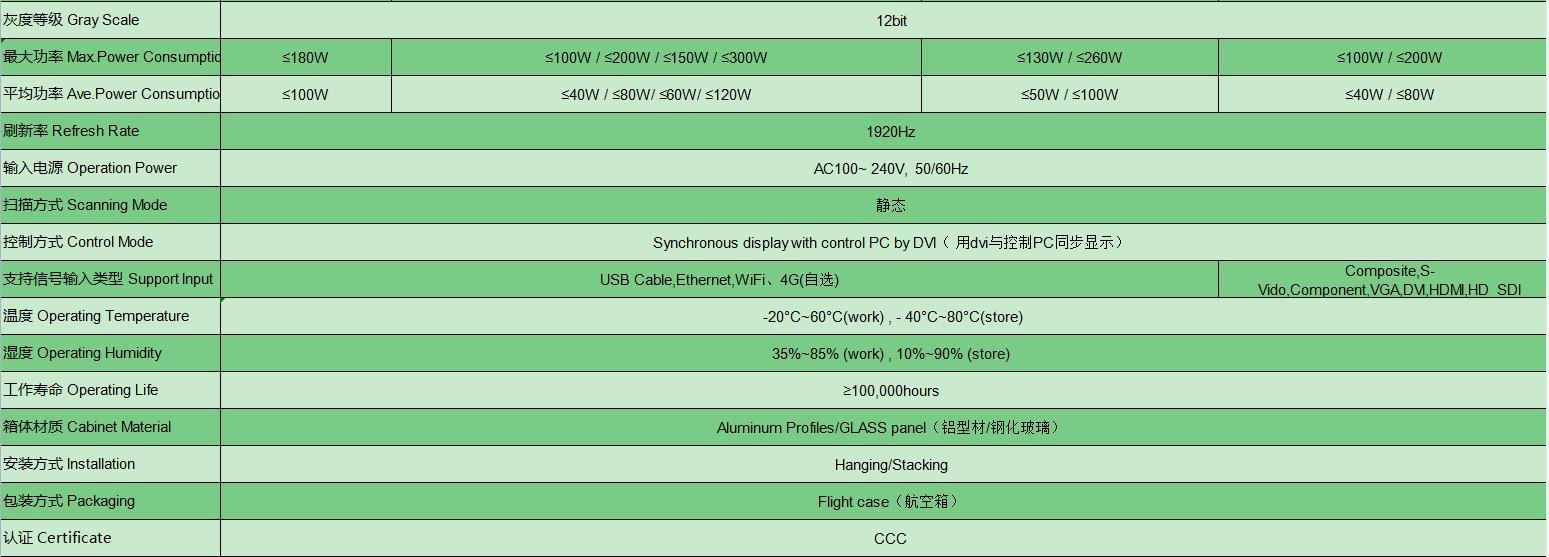
Task: Click the USB Cable, Ethernet, WiFi cell
Action: pos(719,280)
